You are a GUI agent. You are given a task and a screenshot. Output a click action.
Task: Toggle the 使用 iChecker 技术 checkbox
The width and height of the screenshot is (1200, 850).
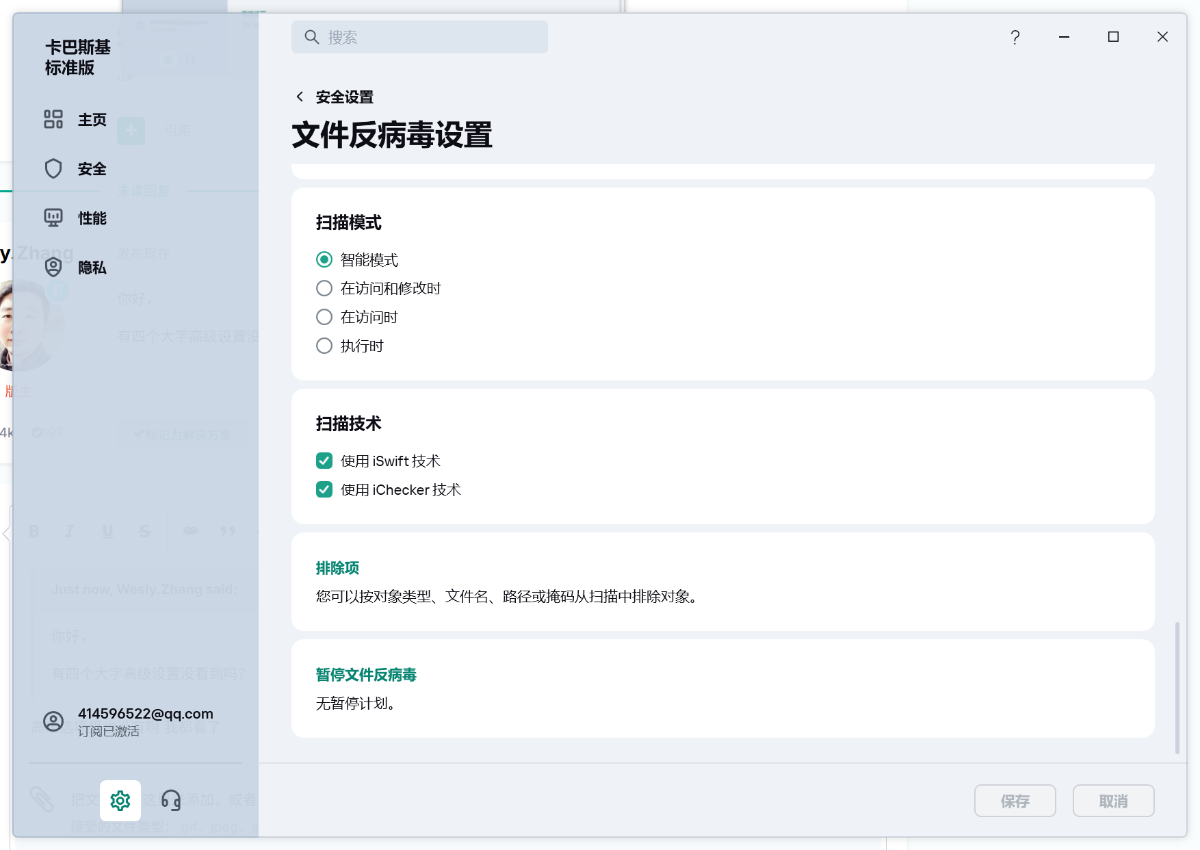324,490
